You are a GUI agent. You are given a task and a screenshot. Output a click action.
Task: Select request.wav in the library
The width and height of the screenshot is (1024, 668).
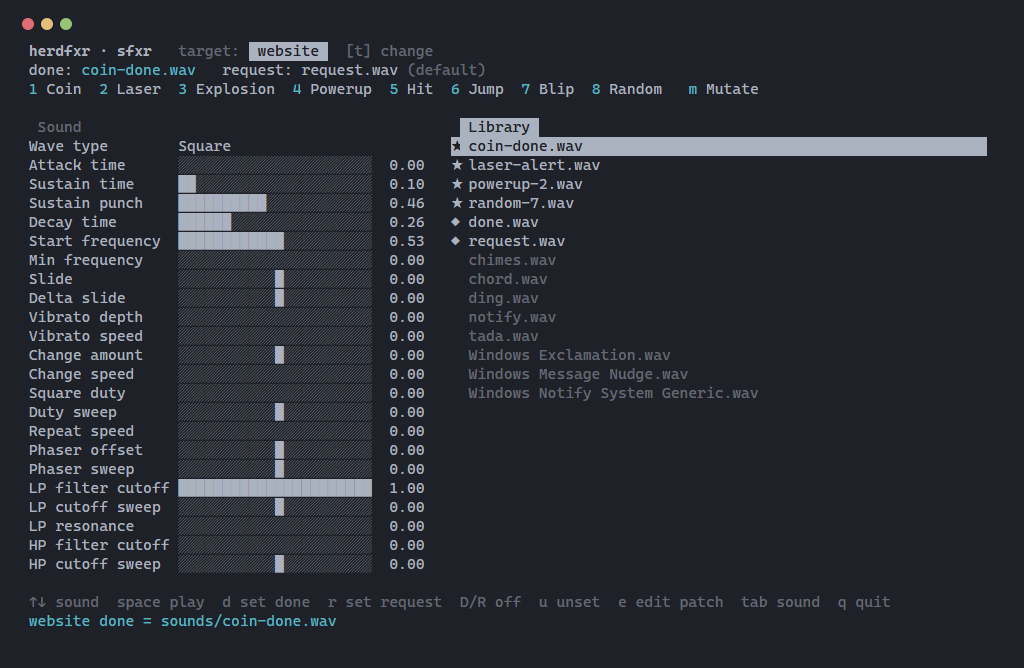pos(516,241)
